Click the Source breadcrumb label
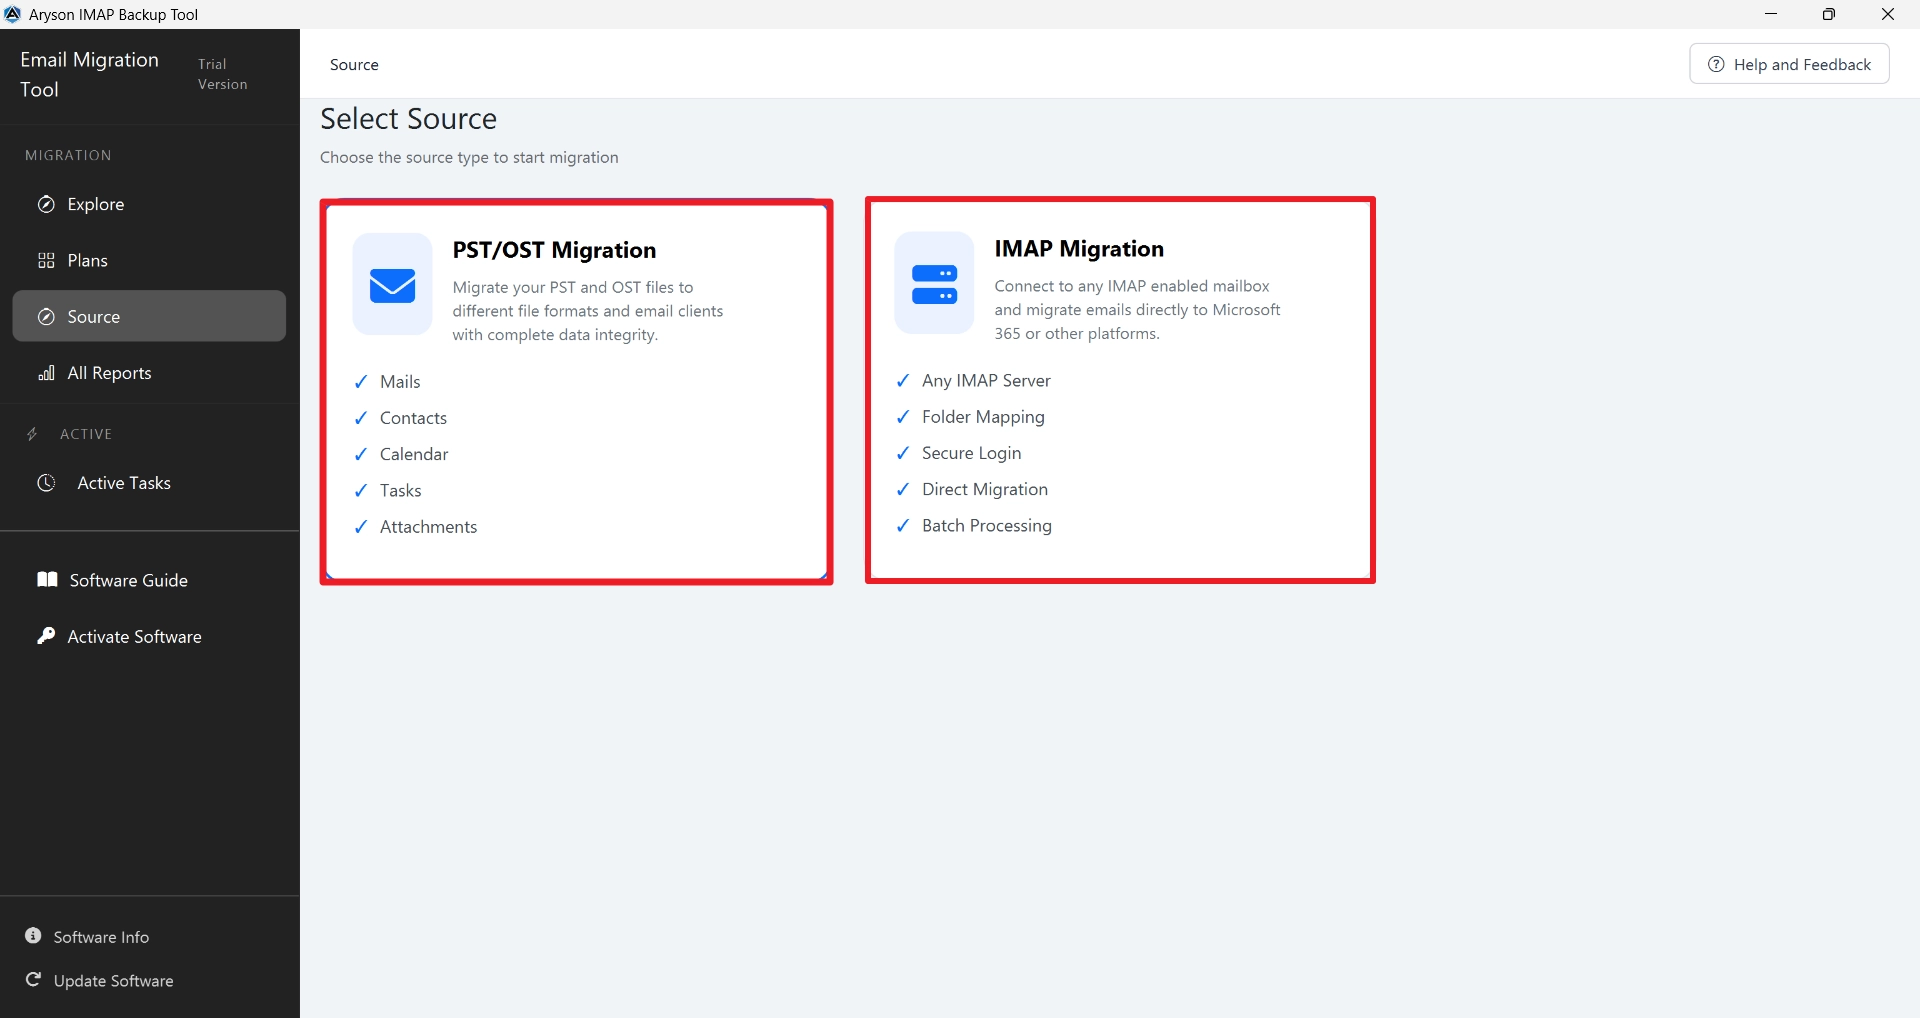Image resolution: width=1920 pixels, height=1018 pixels. [x=354, y=65]
